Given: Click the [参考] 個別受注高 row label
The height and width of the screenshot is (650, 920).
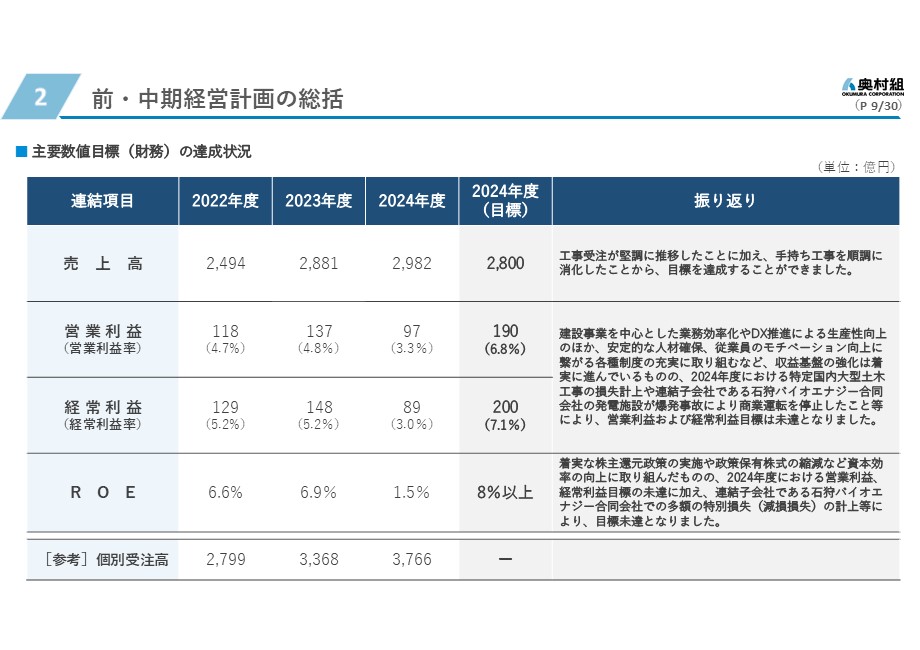Looking at the screenshot, I should coord(102,560).
